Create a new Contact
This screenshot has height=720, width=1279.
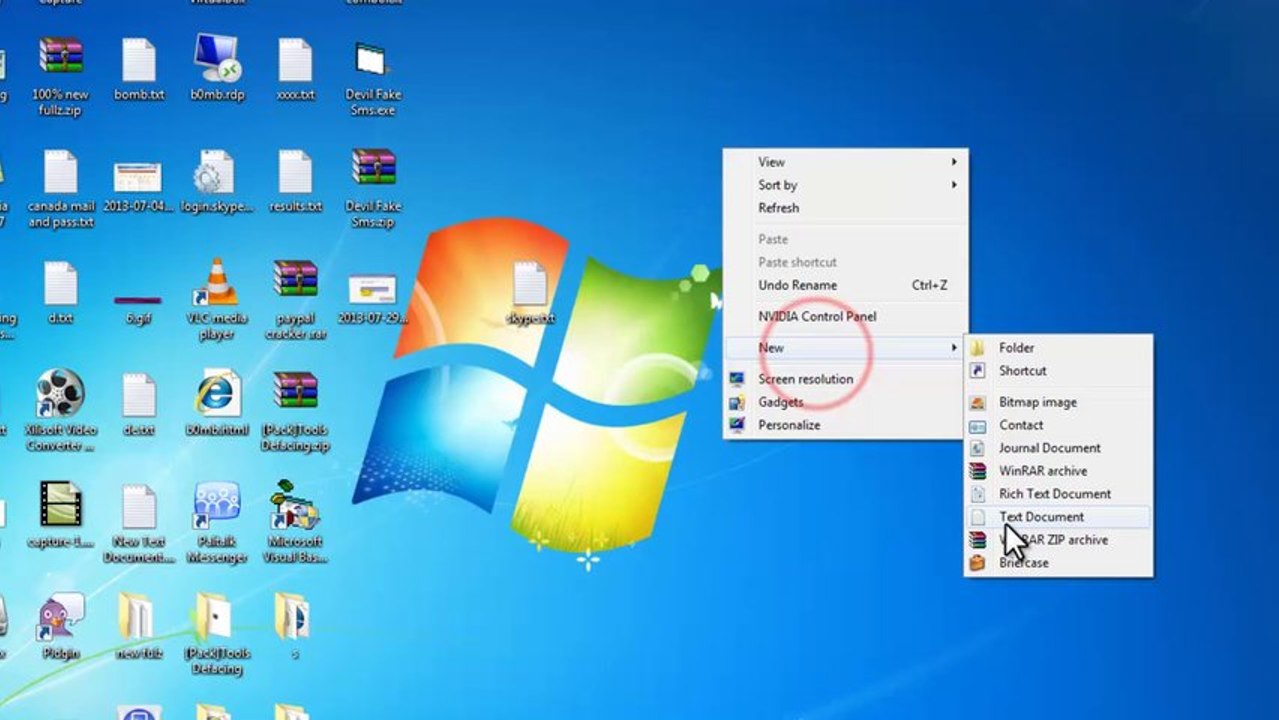pos(1058,425)
